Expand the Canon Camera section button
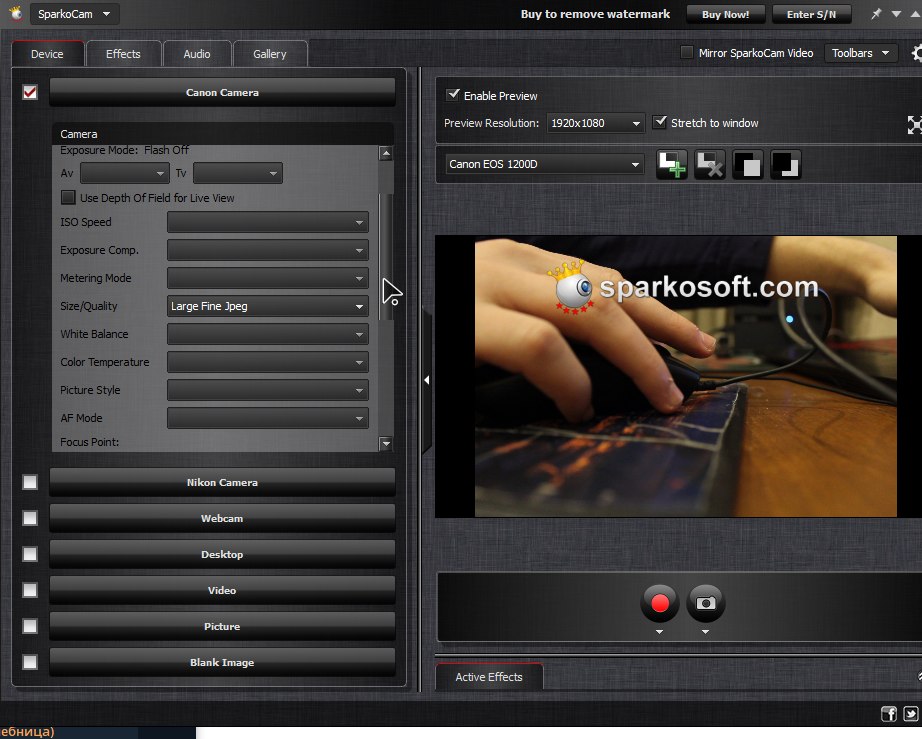Screen dimensions: 922x739 [x=222, y=92]
